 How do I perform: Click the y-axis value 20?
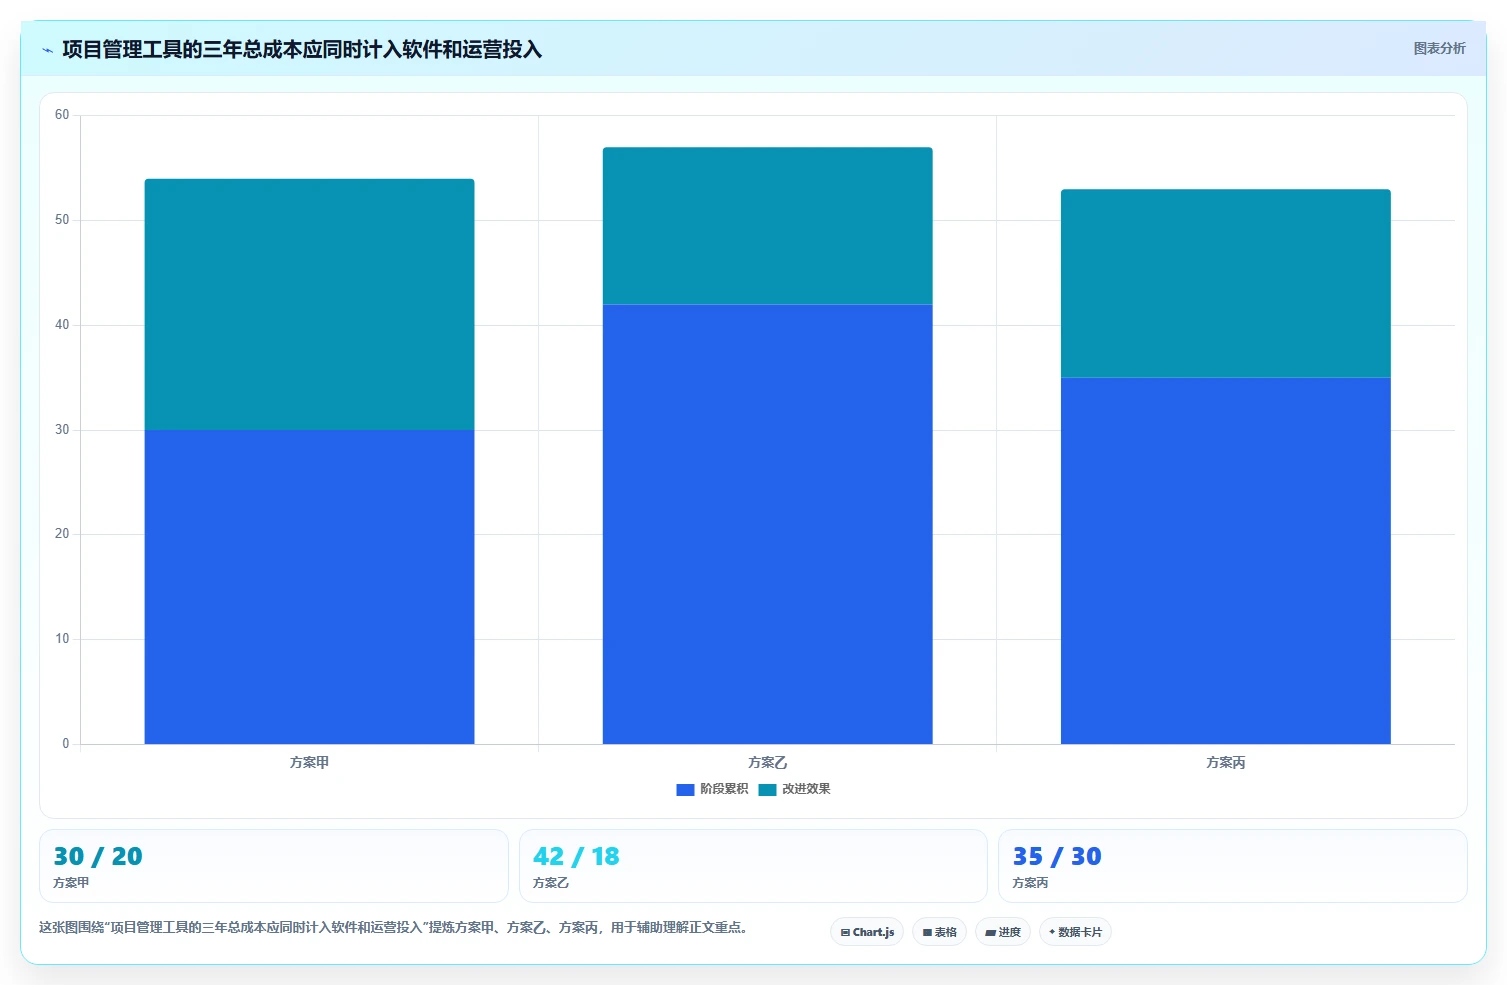pos(62,534)
